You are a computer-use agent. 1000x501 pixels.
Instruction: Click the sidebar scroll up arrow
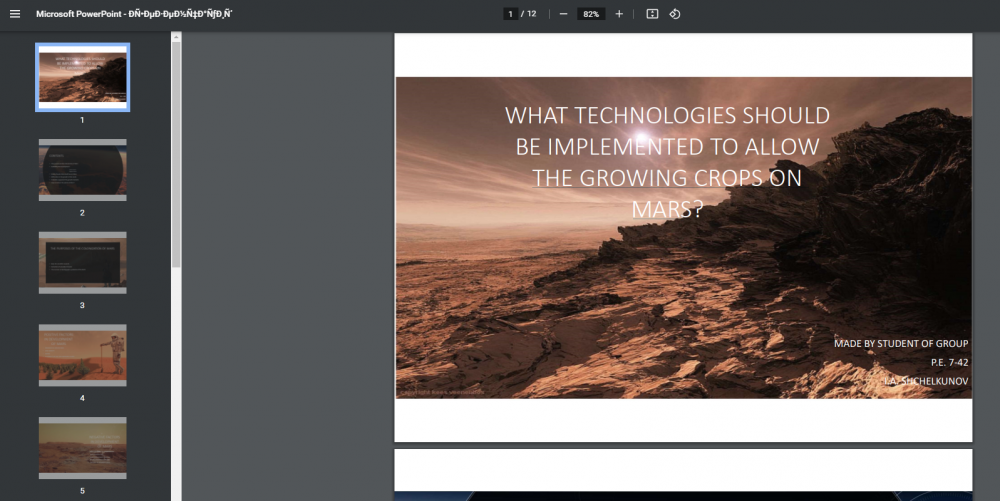tap(176, 37)
